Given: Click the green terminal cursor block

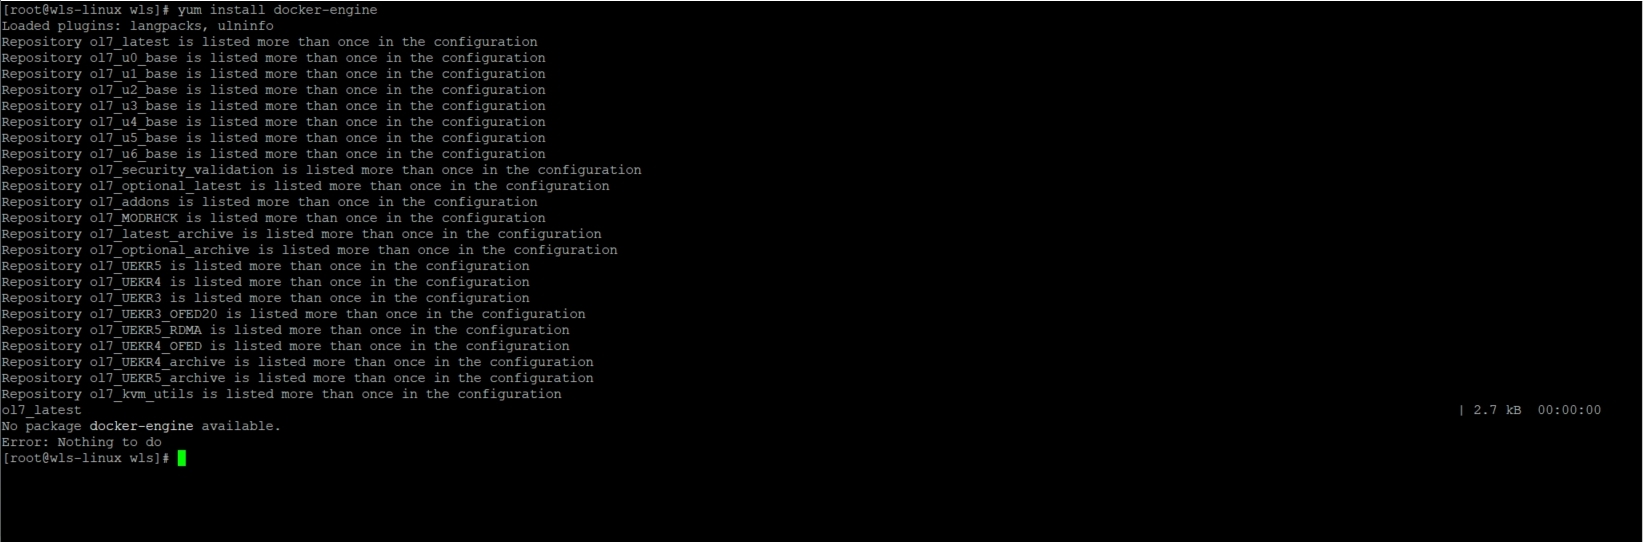Looking at the screenshot, I should click(182, 458).
